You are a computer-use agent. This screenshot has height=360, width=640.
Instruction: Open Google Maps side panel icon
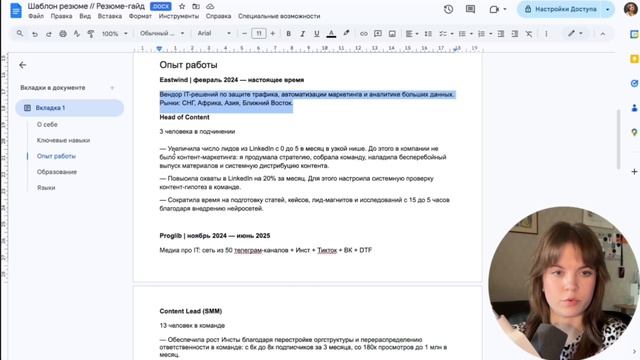[x=634, y=132]
